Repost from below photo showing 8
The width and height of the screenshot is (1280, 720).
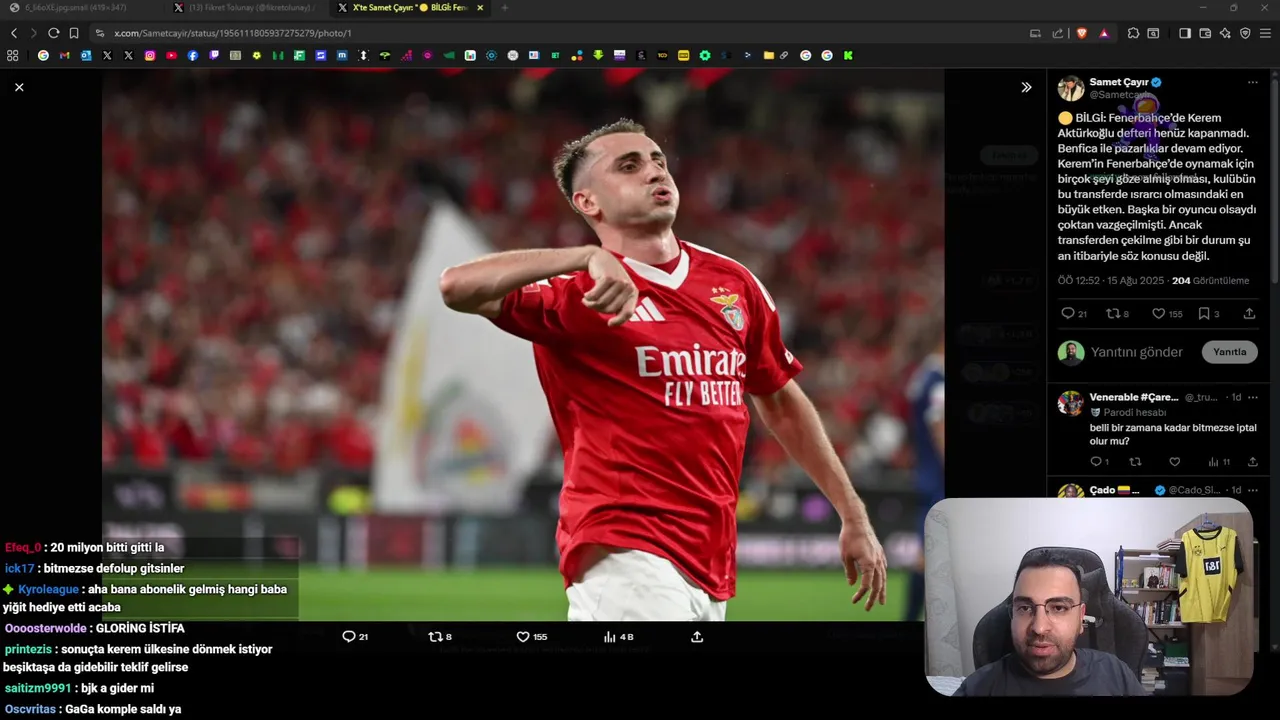[x=440, y=636]
